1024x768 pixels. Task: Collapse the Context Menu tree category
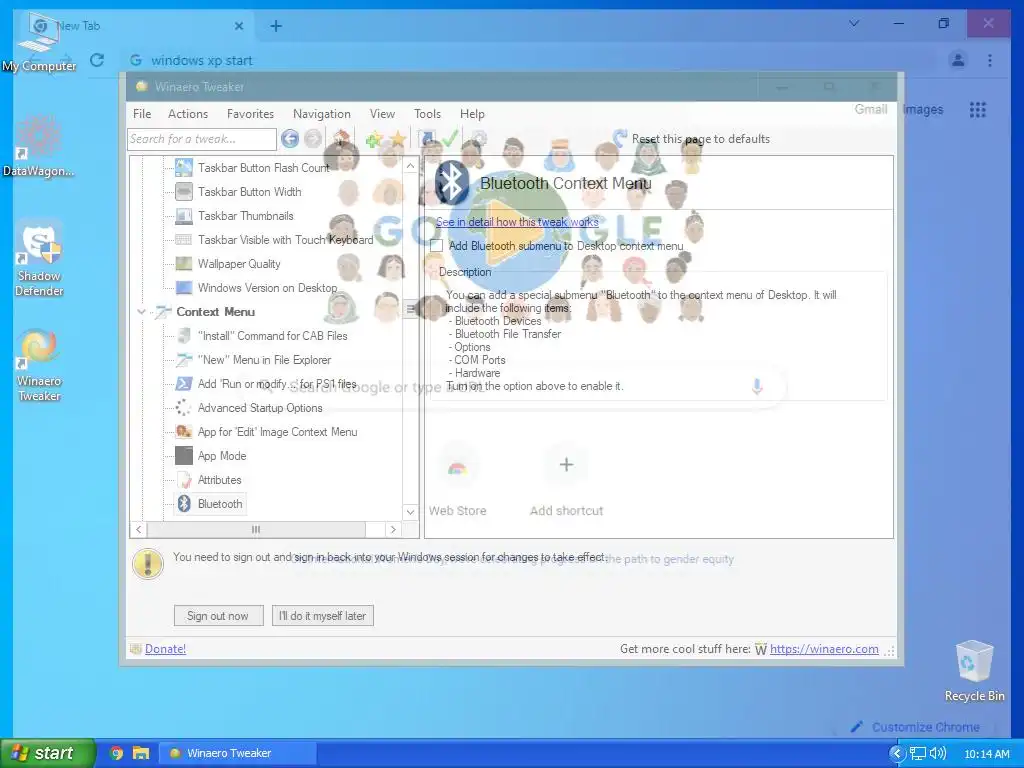click(x=141, y=312)
